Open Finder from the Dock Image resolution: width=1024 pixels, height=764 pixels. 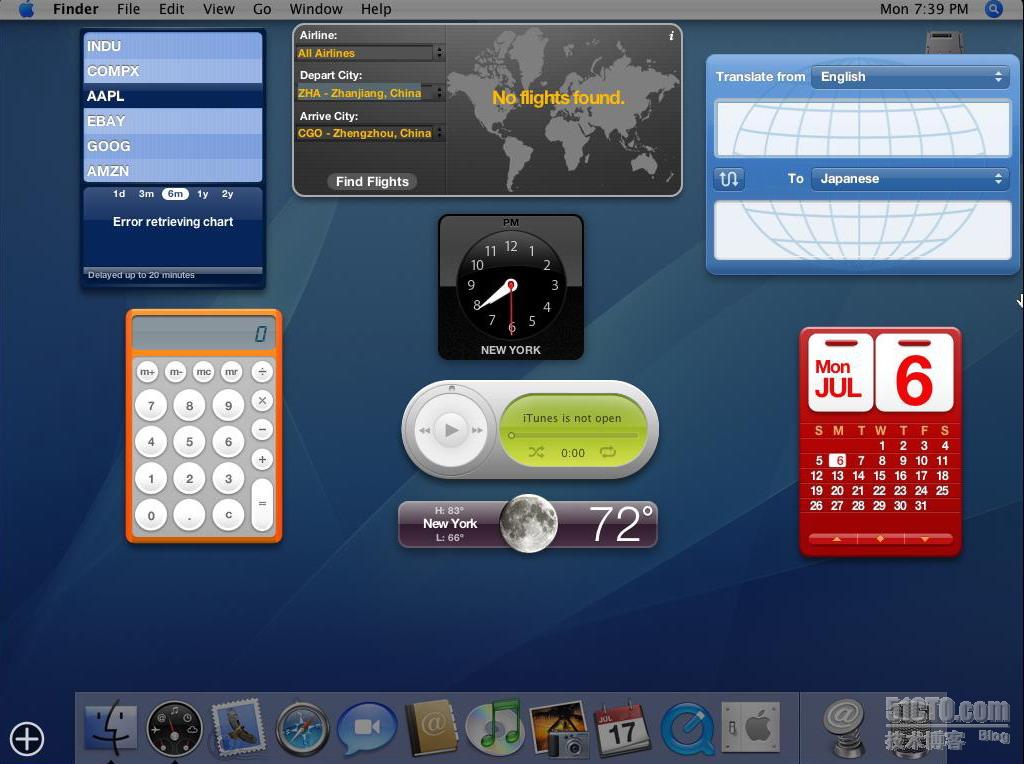110,728
